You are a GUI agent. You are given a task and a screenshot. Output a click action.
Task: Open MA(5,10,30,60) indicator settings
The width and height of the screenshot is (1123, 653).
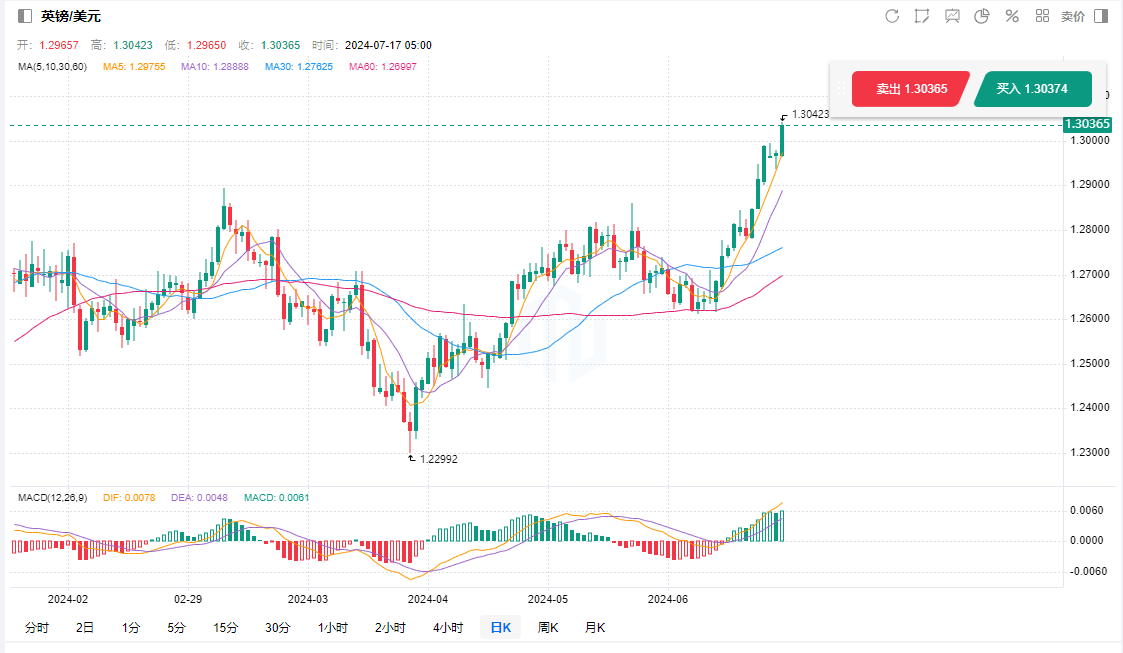(52, 67)
